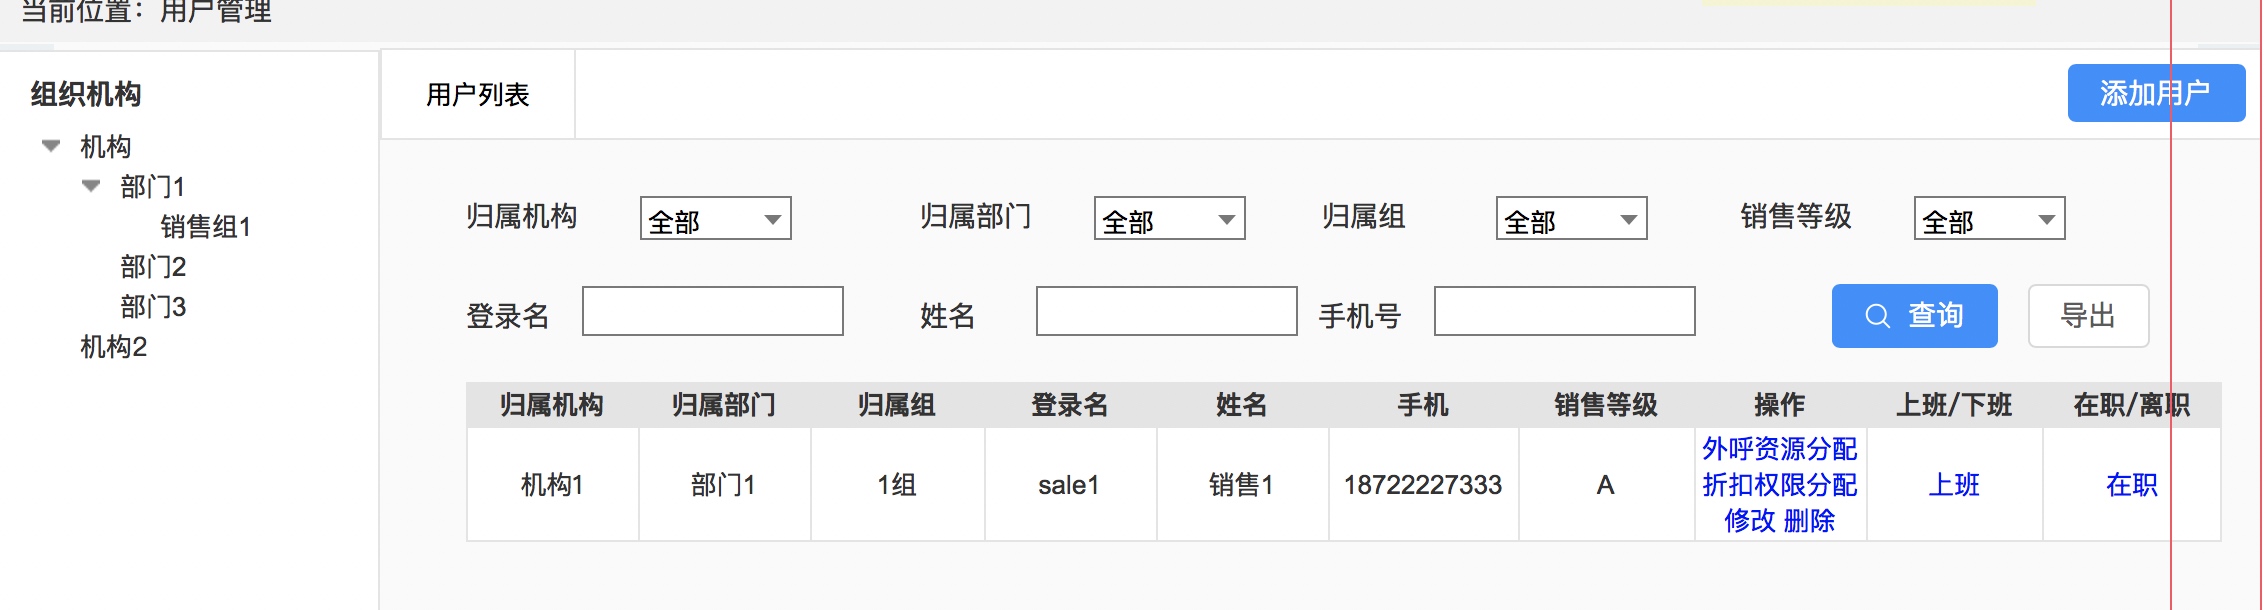The width and height of the screenshot is (2266, 610).
Task: Toggle the 上班 status link
Action: (x=1954, y=485)
